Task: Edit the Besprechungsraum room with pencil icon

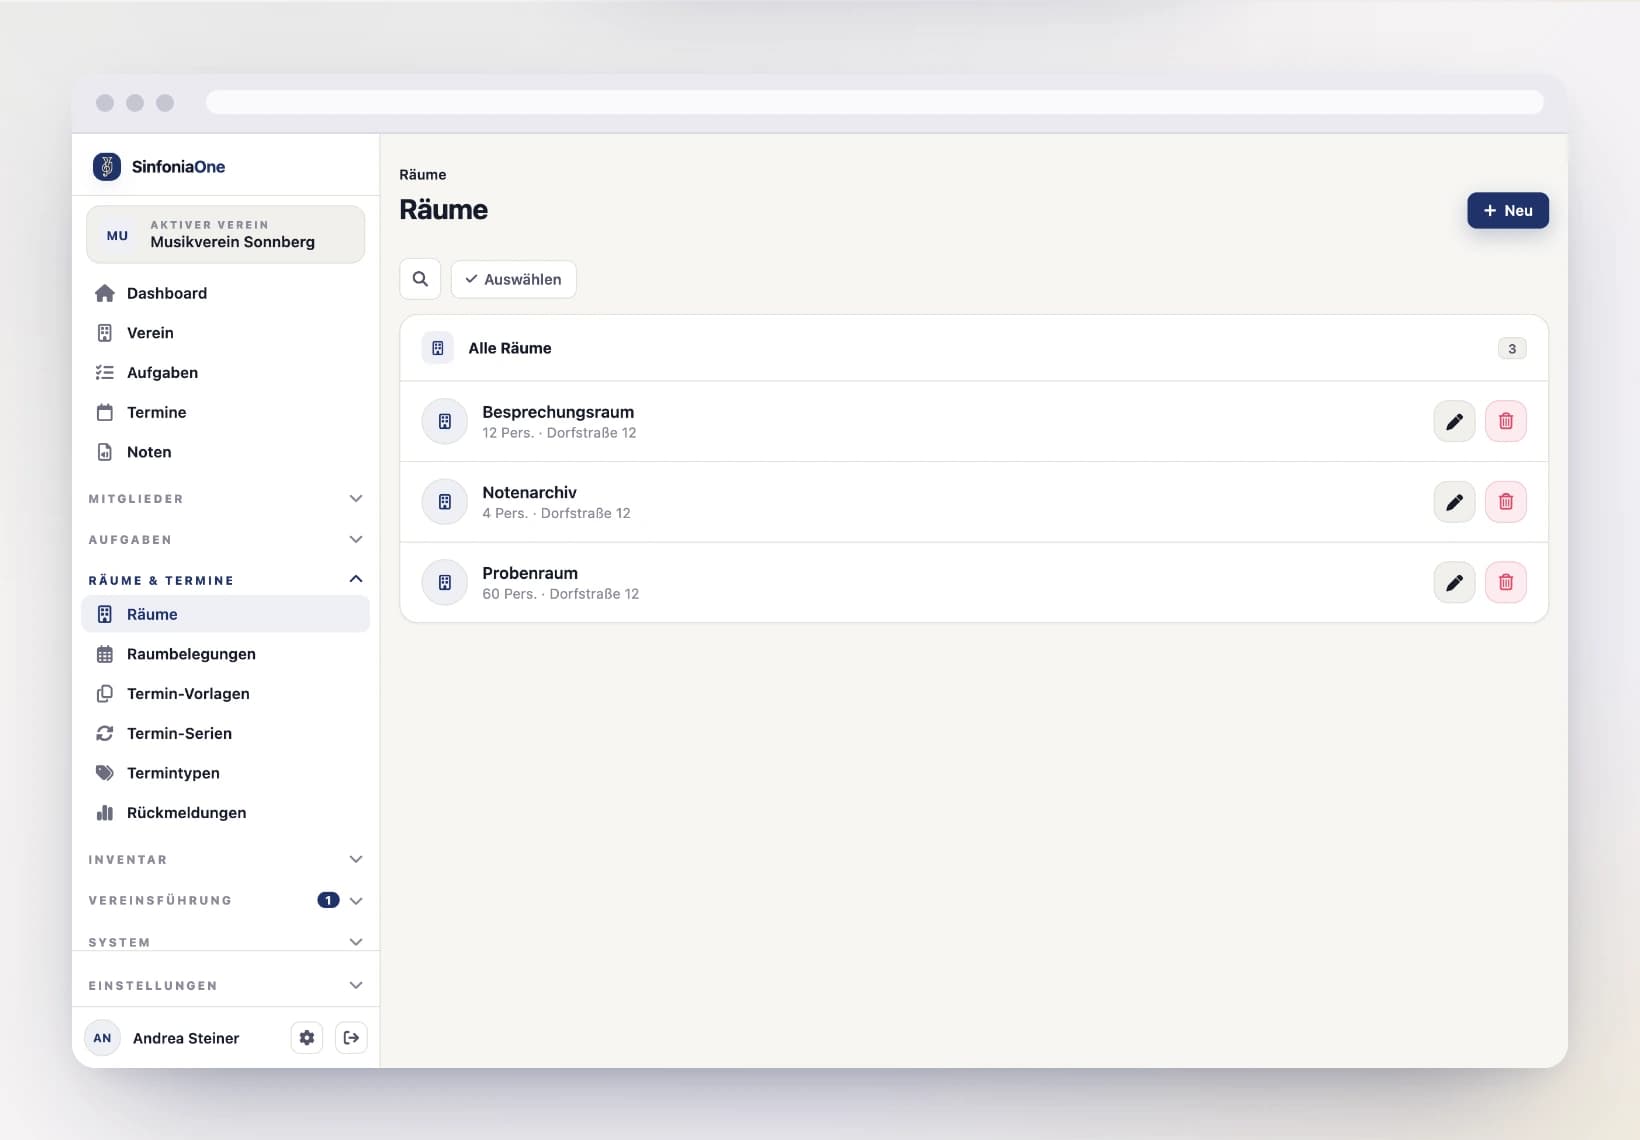Action: [x=1454, y=421]
